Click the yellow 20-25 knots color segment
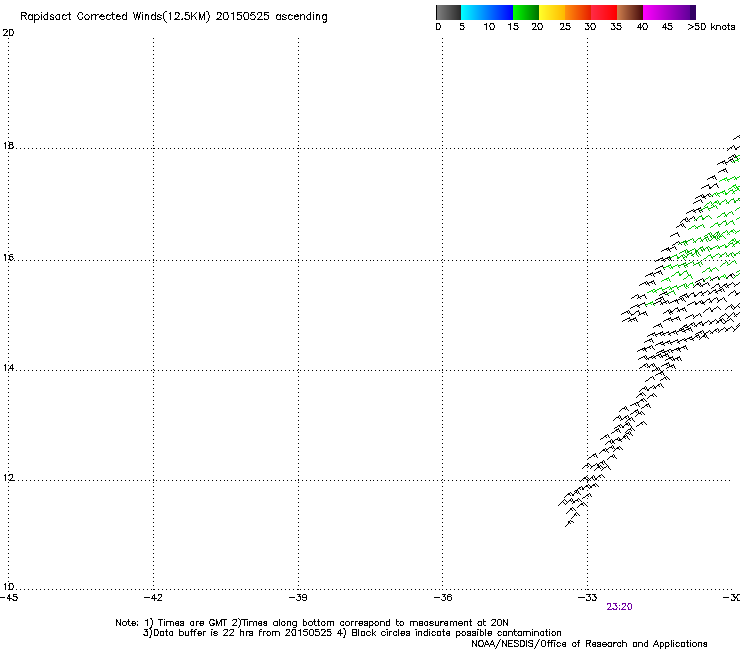The image size is (740, 650). click(552, 12)
